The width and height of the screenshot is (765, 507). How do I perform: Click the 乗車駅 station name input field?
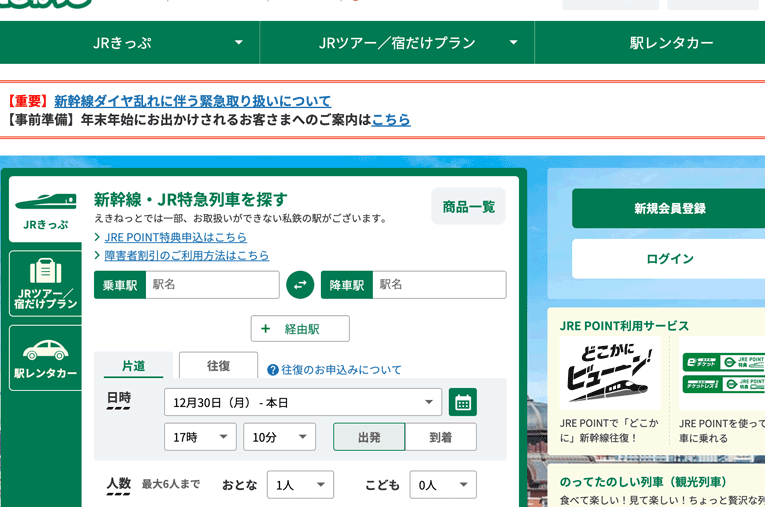coord(212,285)
